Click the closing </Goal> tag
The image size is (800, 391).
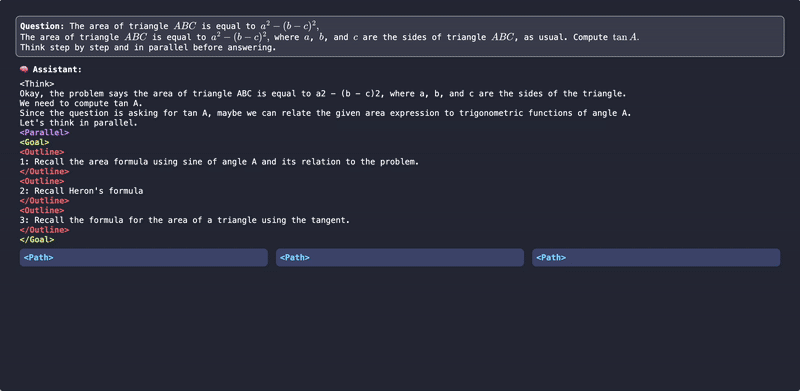click(37, 239)
